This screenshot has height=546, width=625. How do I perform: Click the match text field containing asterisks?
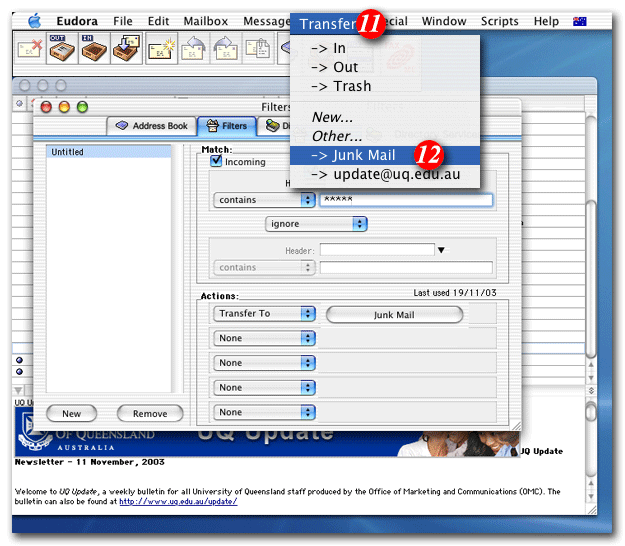coord(405,200)
